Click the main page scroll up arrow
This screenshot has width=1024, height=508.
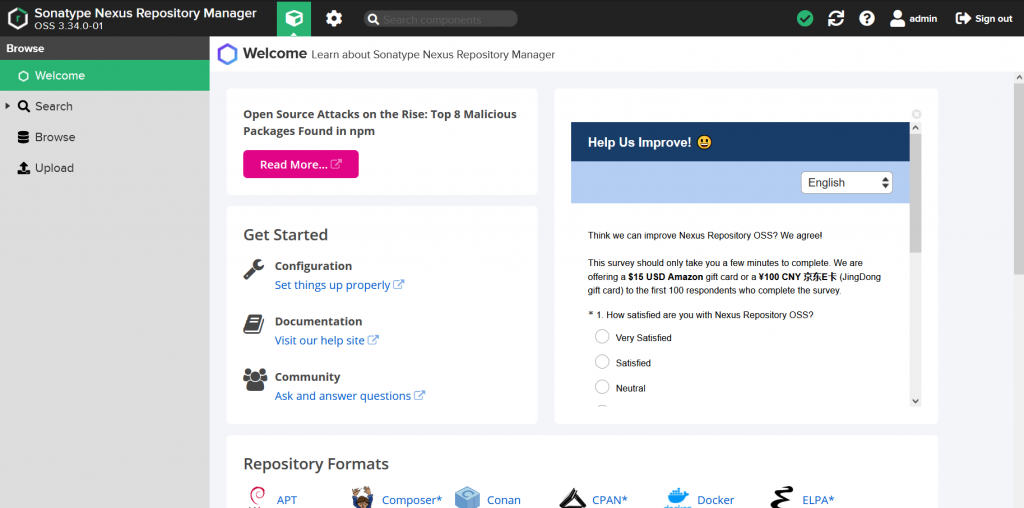(1019, 77)
